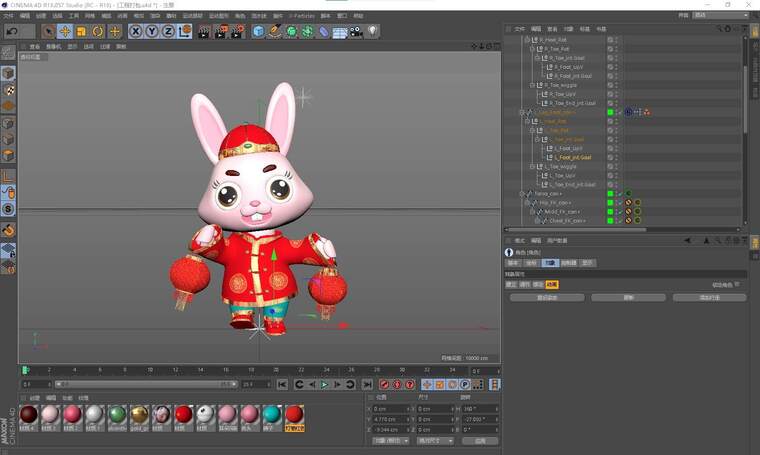Screen dimensions: 760x455
Task: Click the red Record Active Objects button
Action: [384, 384]
